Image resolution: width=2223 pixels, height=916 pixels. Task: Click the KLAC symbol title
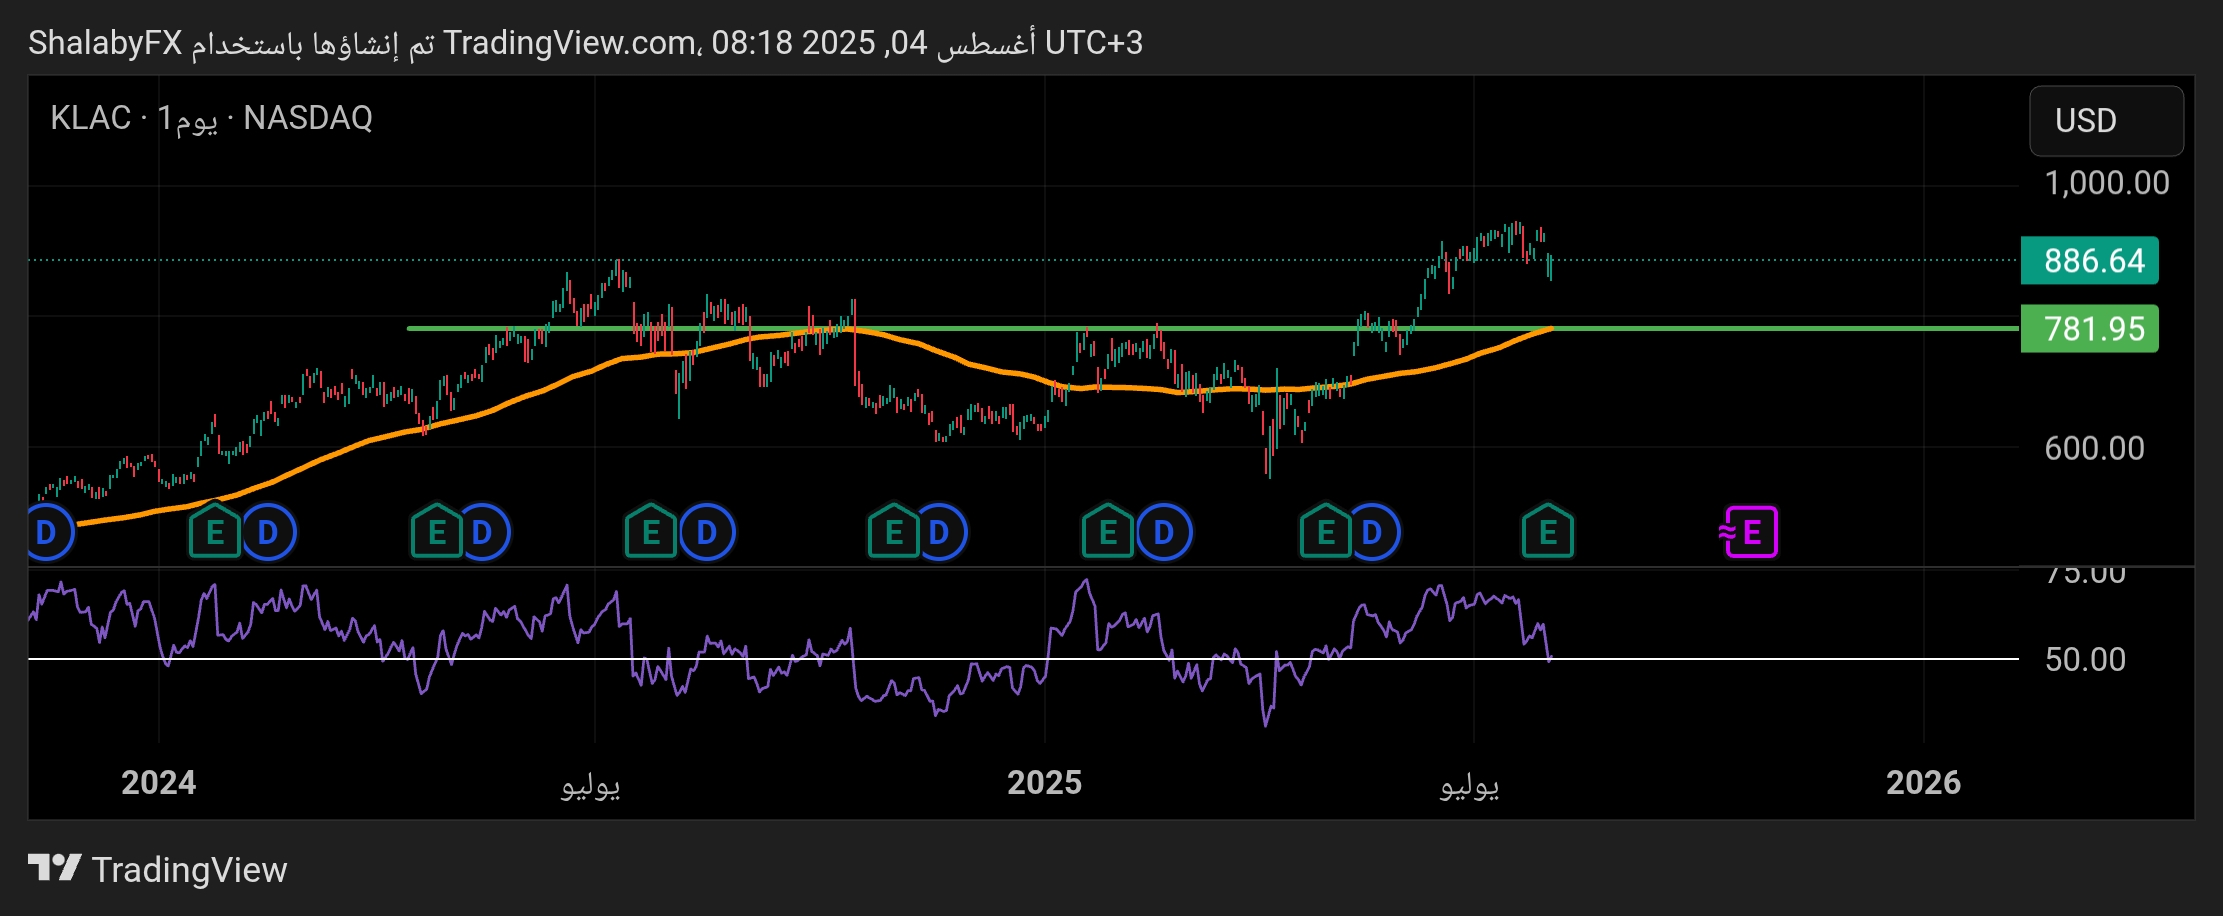pyautogui.click(x=90, y=118)
